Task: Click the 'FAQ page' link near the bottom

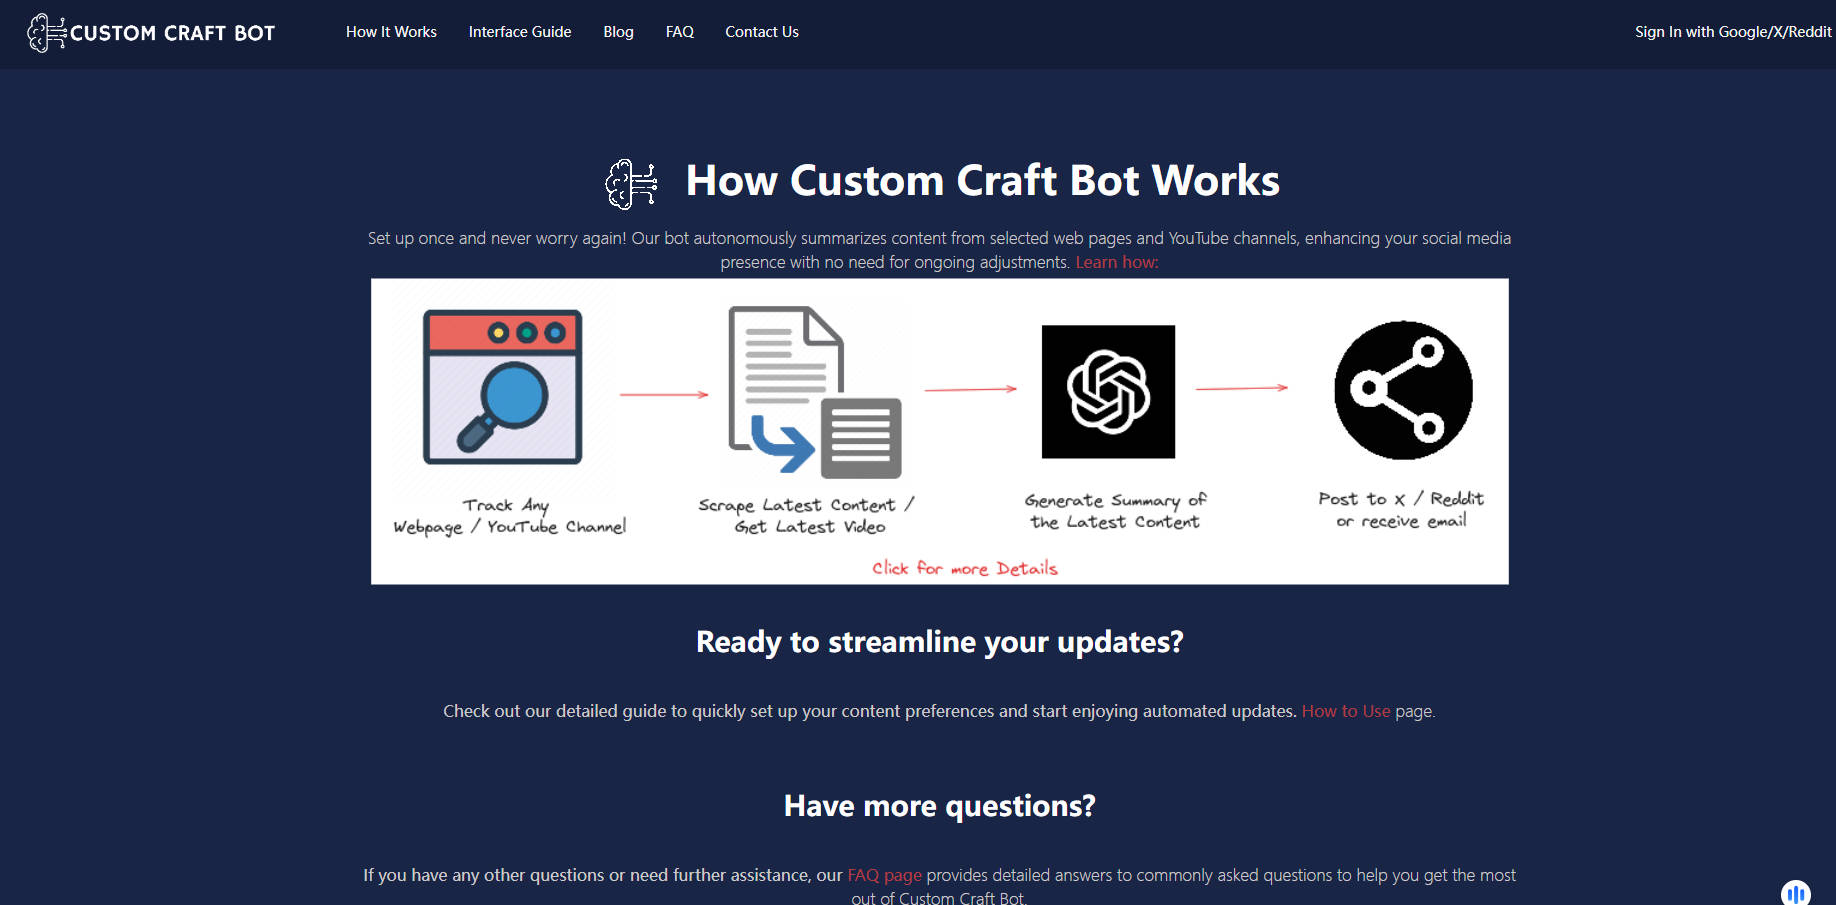Action: coord(884,874)
